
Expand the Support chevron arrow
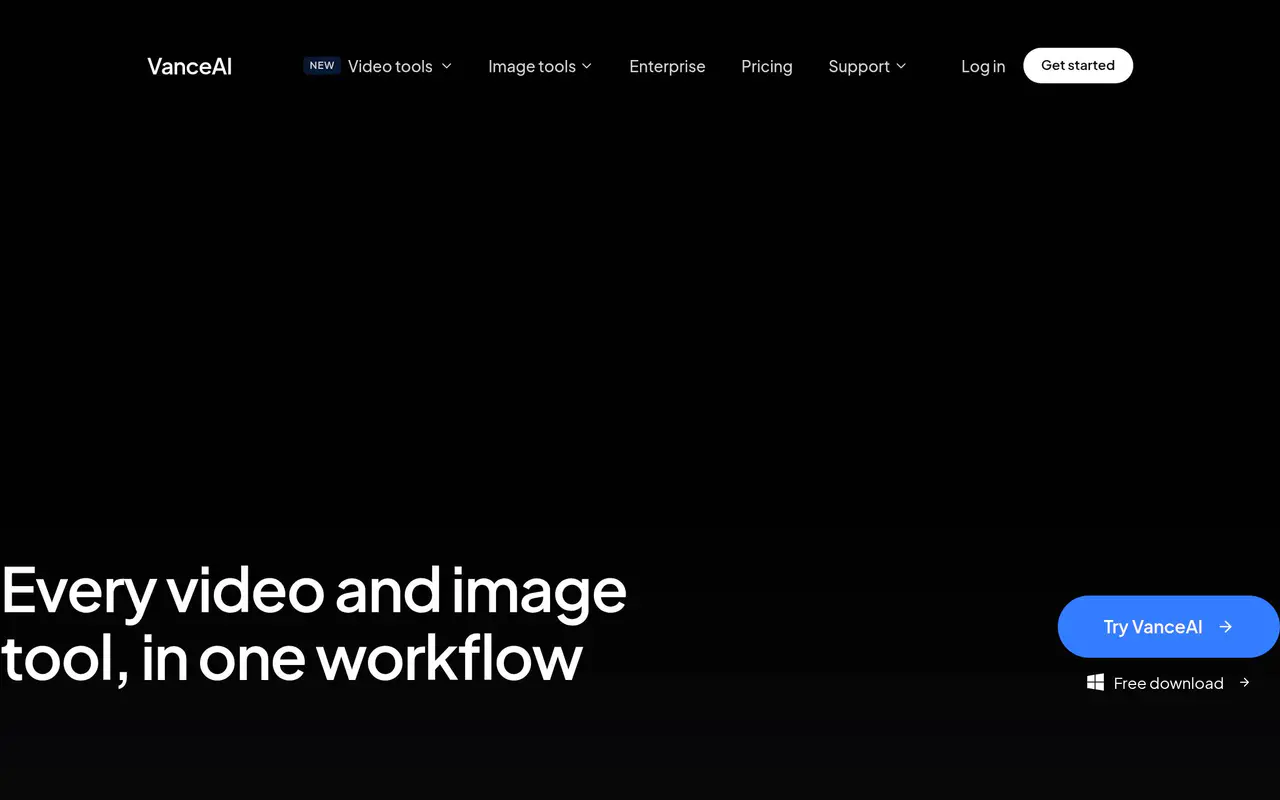point(901,66)
